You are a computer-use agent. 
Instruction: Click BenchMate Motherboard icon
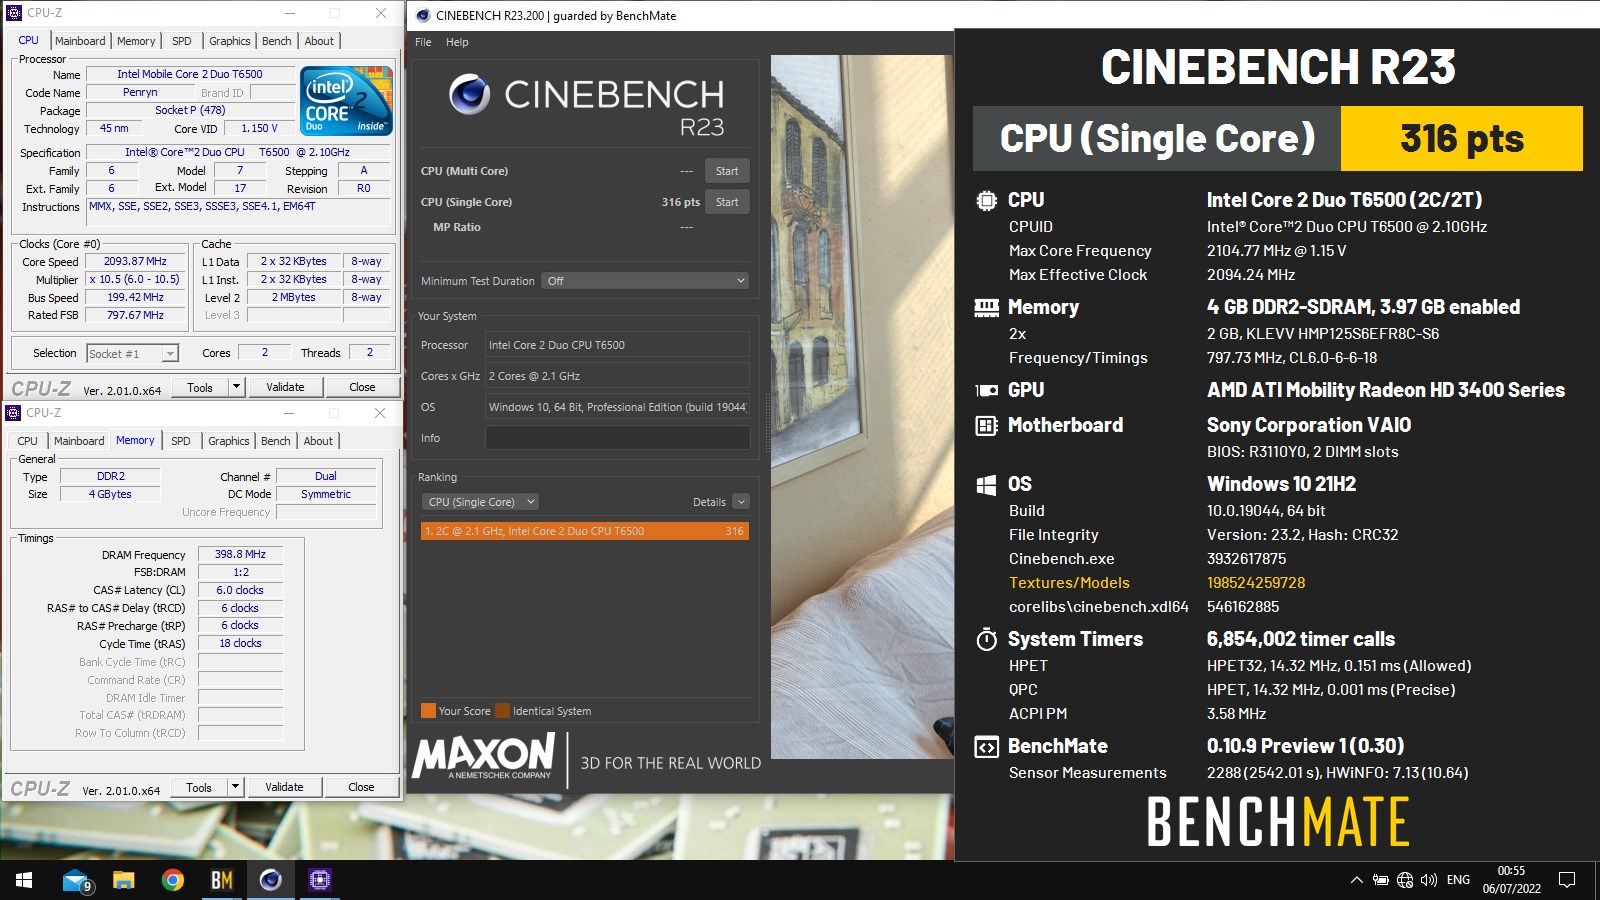986,426
